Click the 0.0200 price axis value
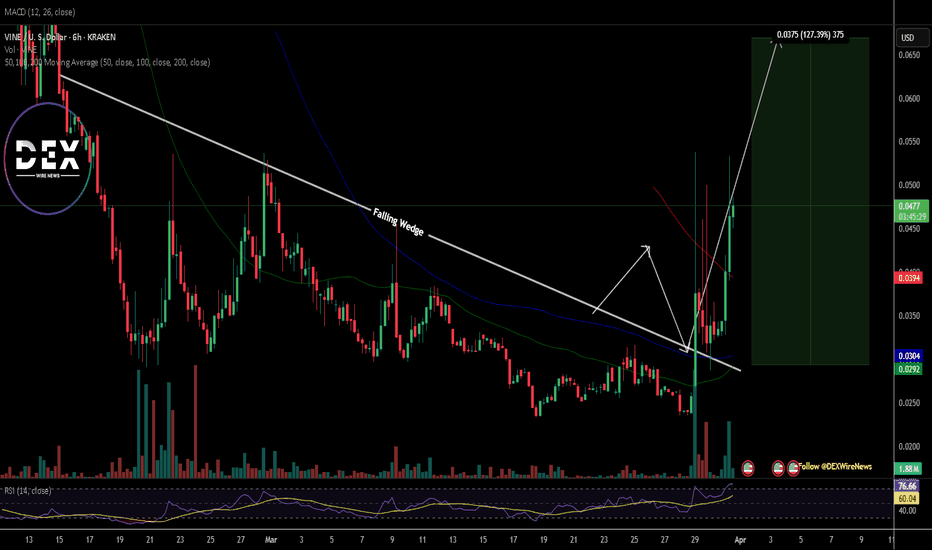The width and height of the screenshot is (932, 550). (909, 446)
